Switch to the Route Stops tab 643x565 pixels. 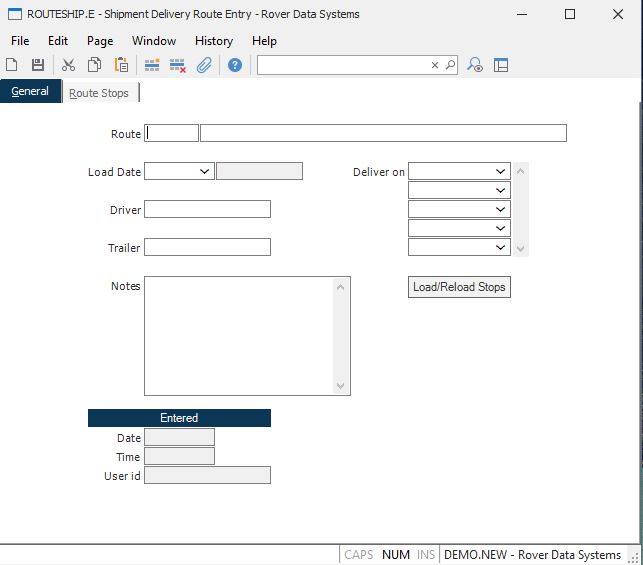coord(99,93)
